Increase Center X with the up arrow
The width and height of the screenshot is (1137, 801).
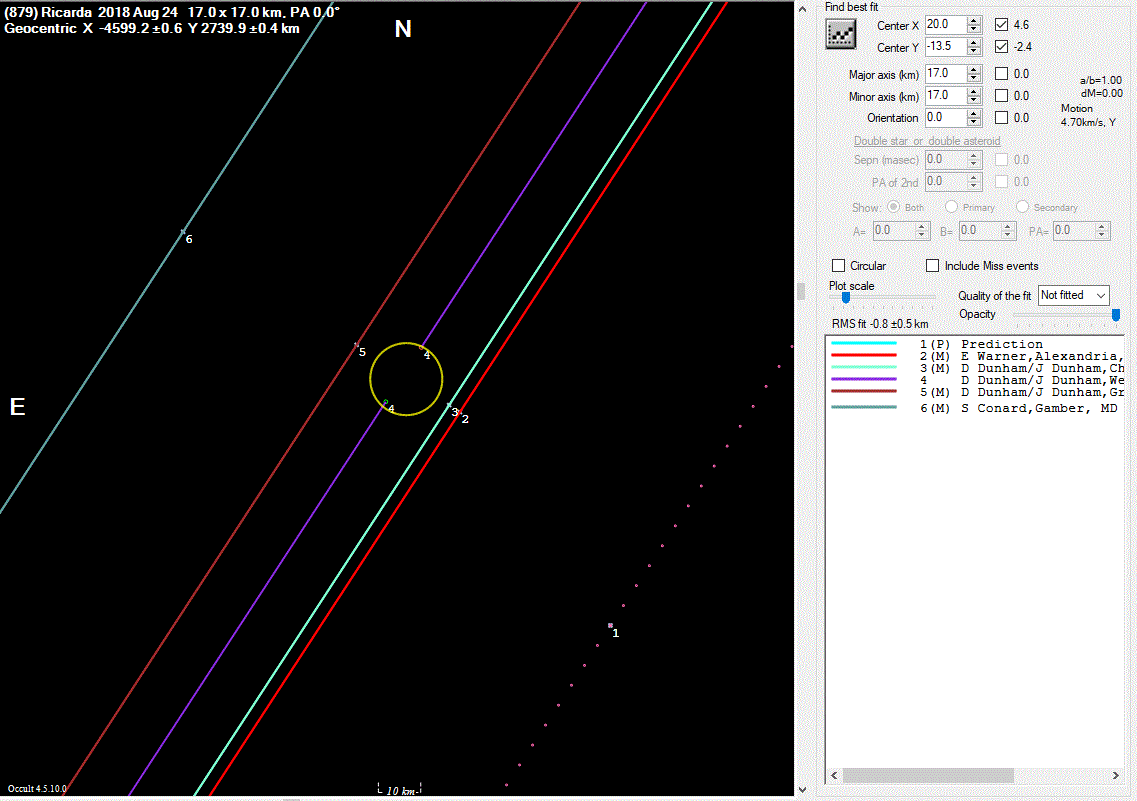(x=974, y=20)
